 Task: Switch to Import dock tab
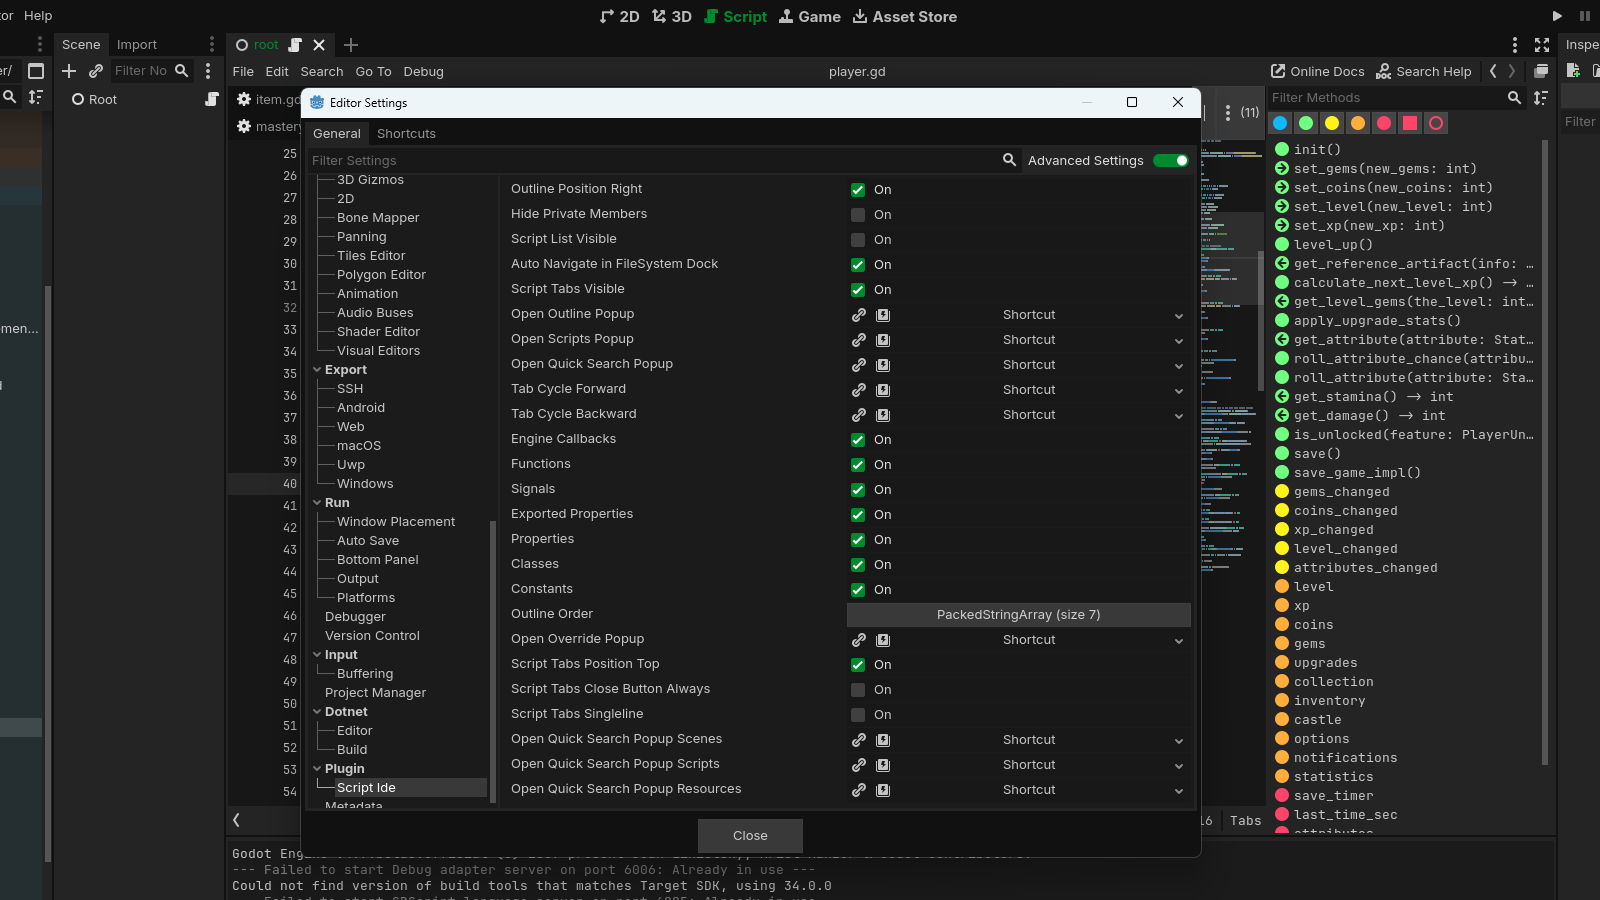tap(137, 44)
